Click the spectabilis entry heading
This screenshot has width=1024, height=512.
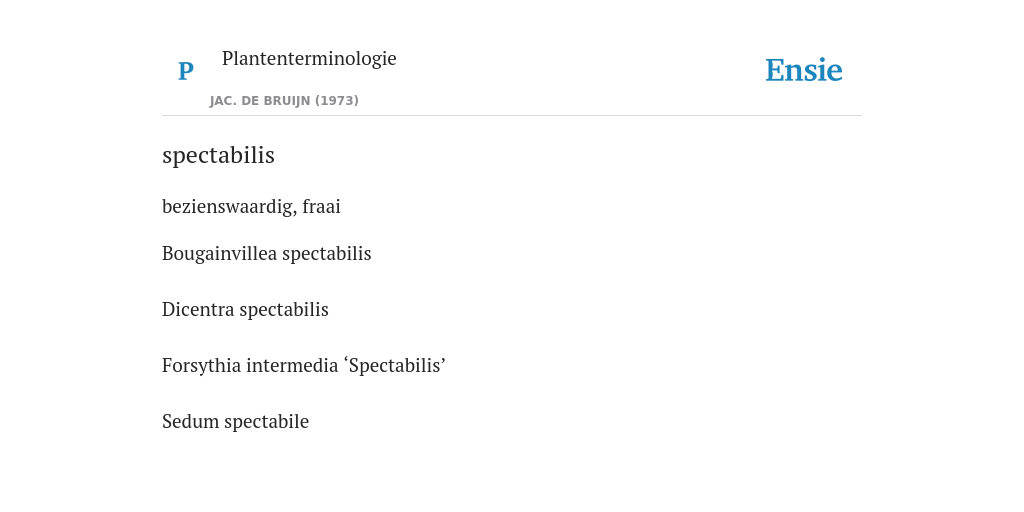coord(218,155)
